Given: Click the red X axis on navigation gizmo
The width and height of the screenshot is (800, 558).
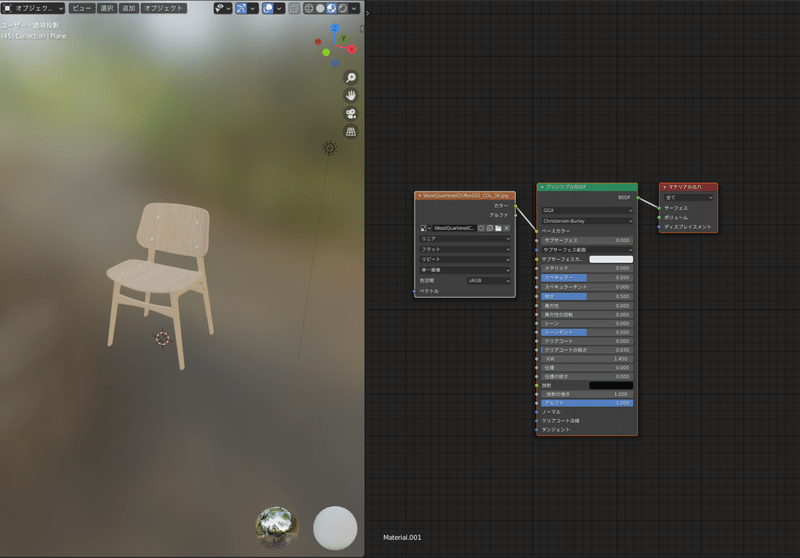Looking at the screenshot, I should point(352,49).
